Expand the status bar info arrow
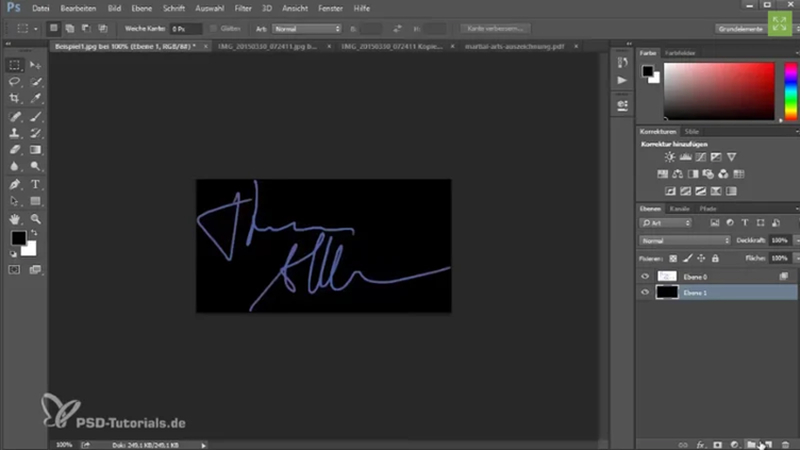 (203, 445)
